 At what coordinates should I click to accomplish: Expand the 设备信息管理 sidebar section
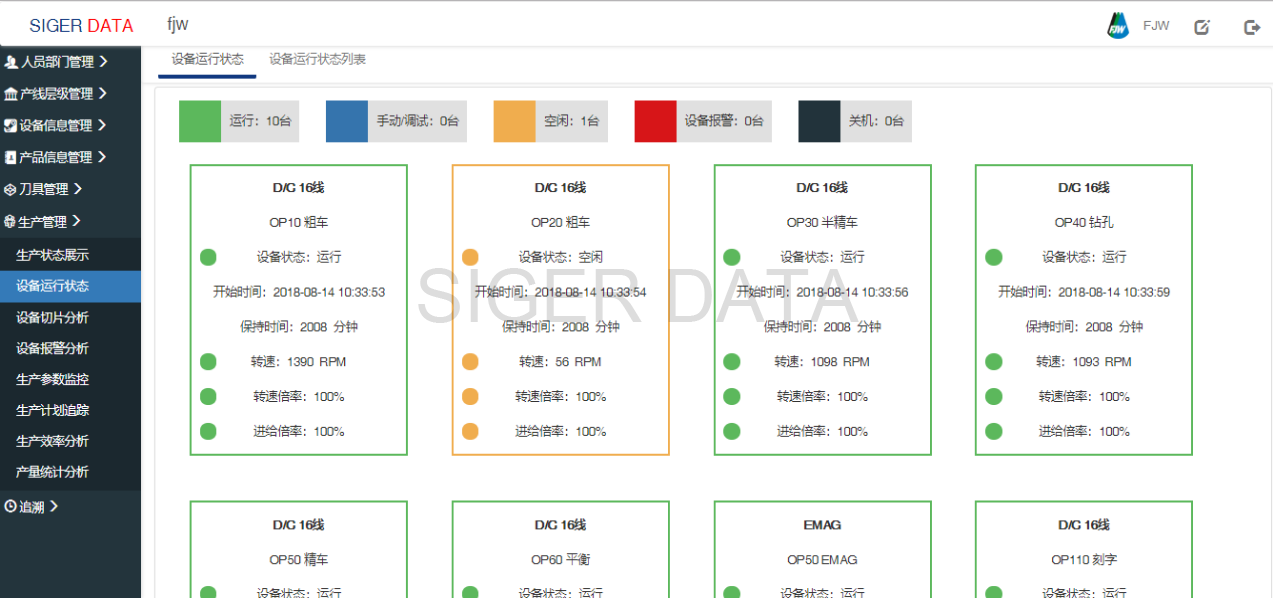point(57,126)
